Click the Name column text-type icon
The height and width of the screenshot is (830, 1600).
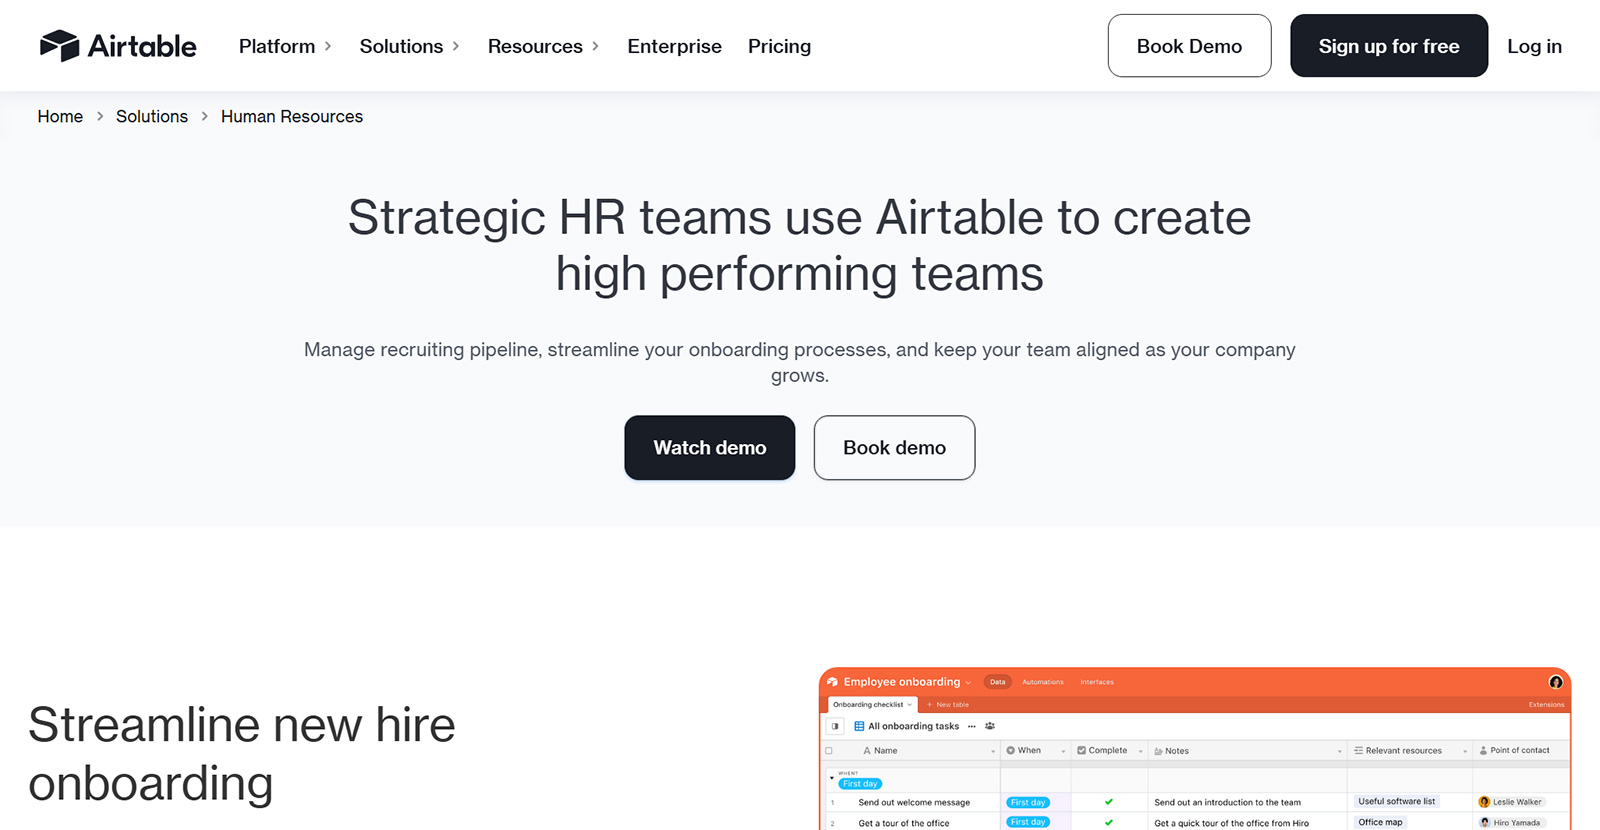click(867, 750)
